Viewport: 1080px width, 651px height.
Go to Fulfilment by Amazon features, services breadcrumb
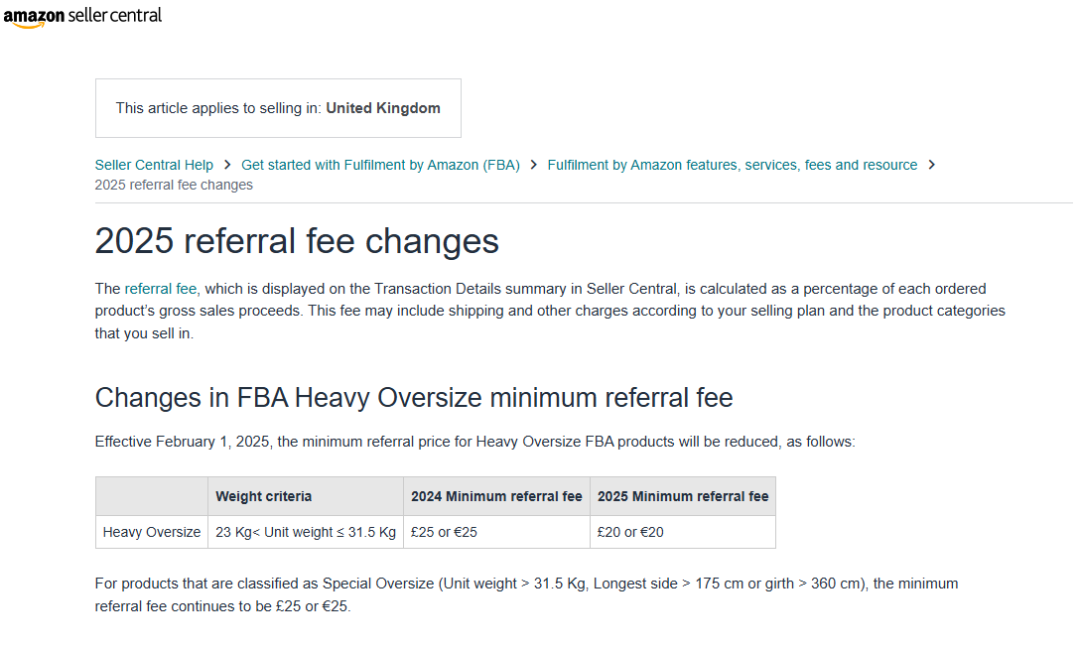coord(732,165)
